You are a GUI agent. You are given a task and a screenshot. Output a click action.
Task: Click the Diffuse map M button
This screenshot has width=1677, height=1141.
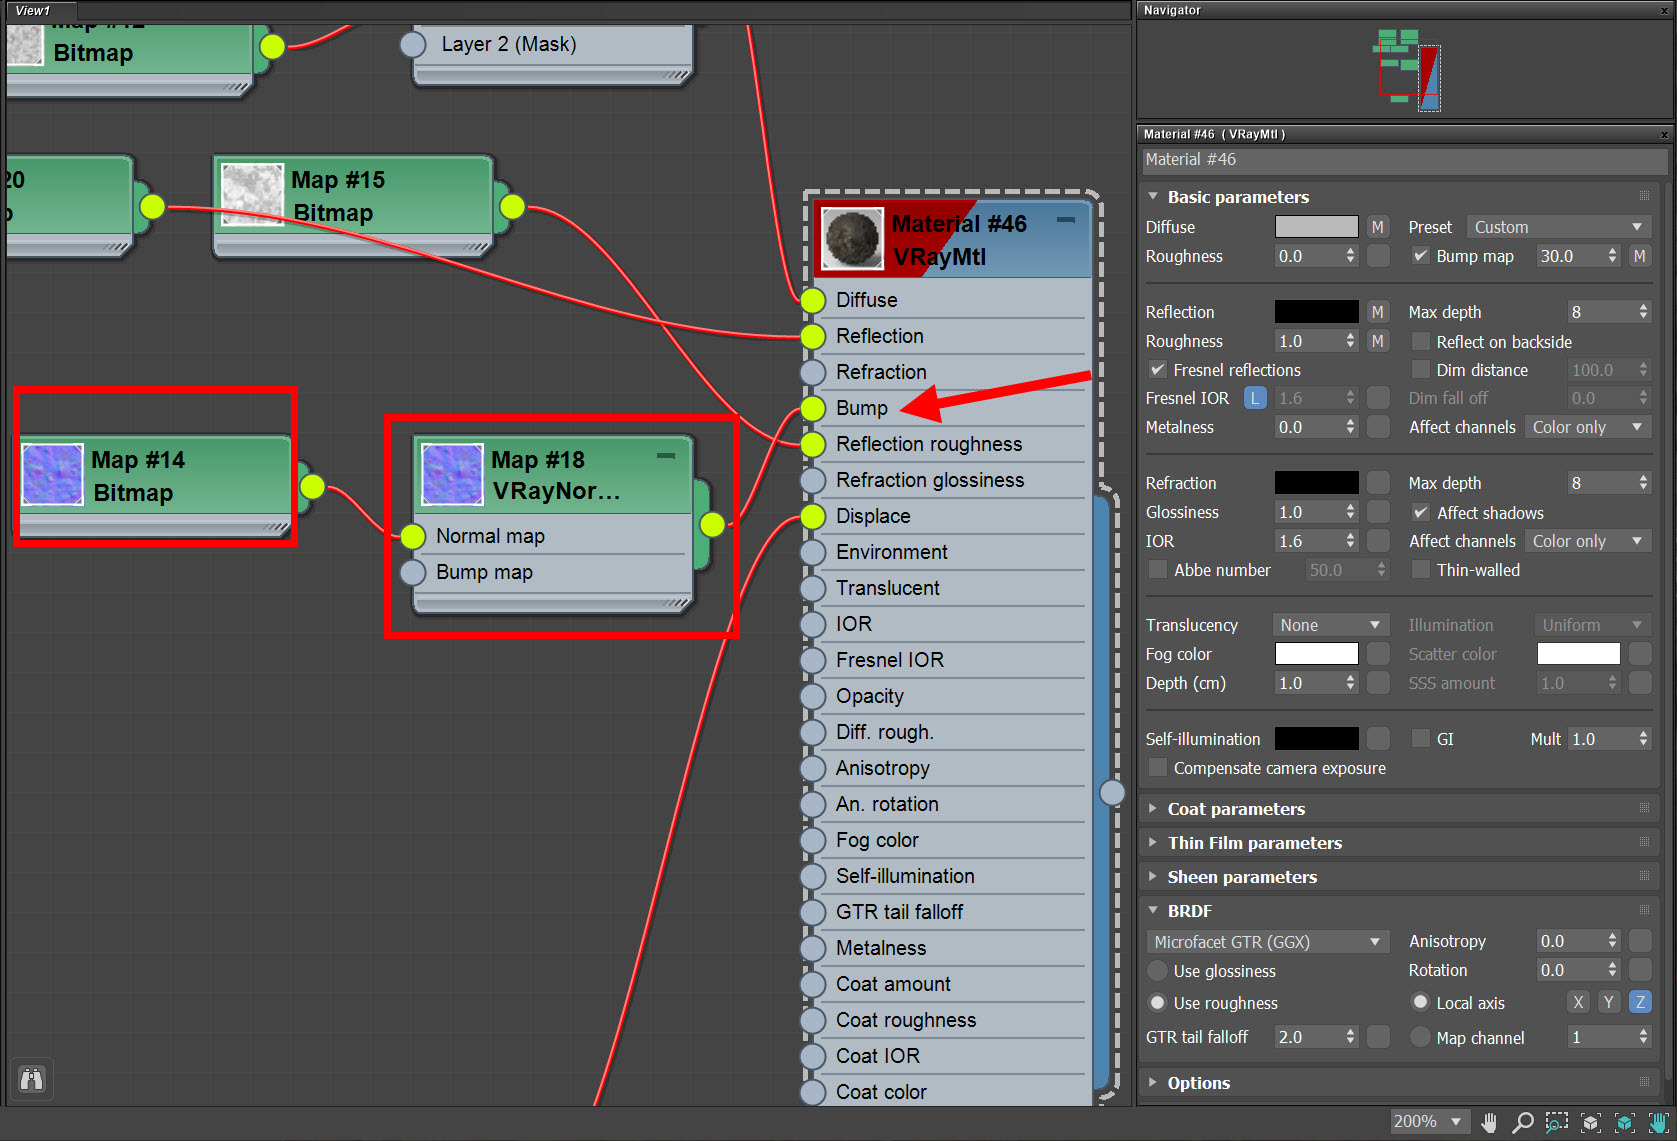click(x=1378, y=227)
